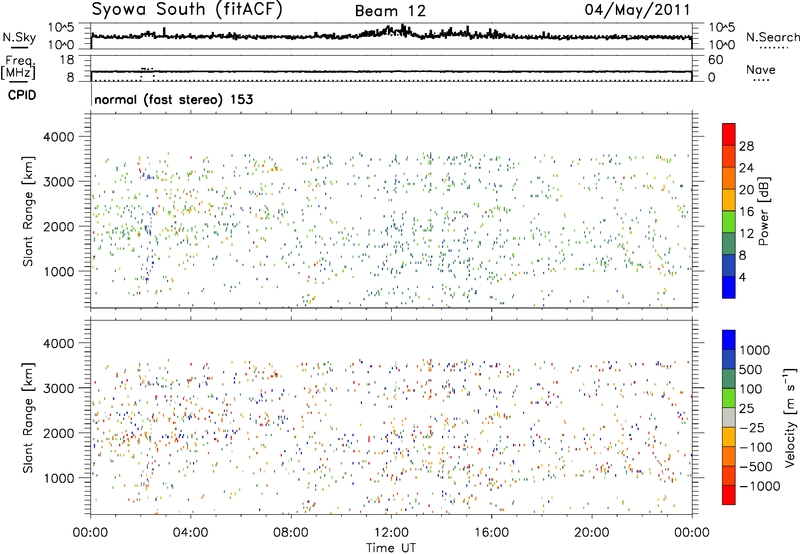This screenshot has height=554, width=800.
Task: Click inside the velocity scatter panel
Action: coord(391,417)
